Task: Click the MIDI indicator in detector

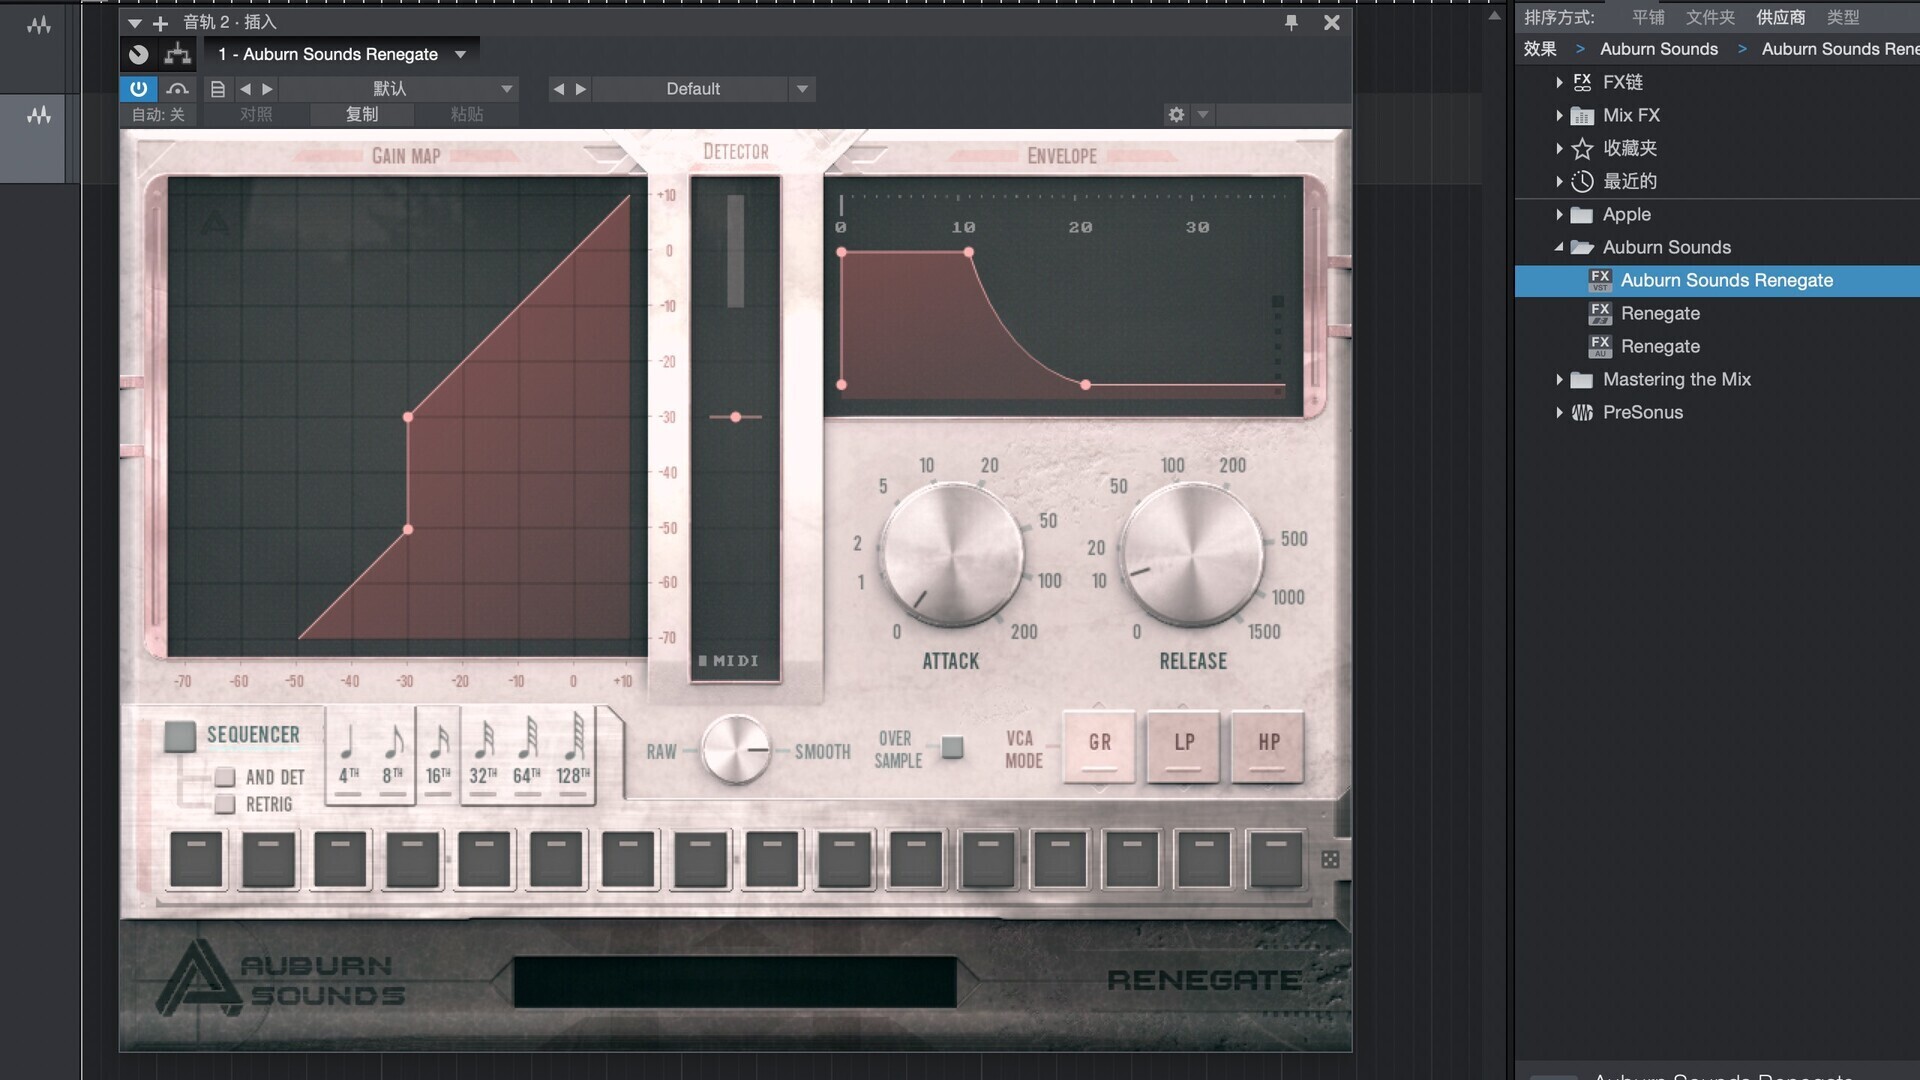Action: [728, 661]
